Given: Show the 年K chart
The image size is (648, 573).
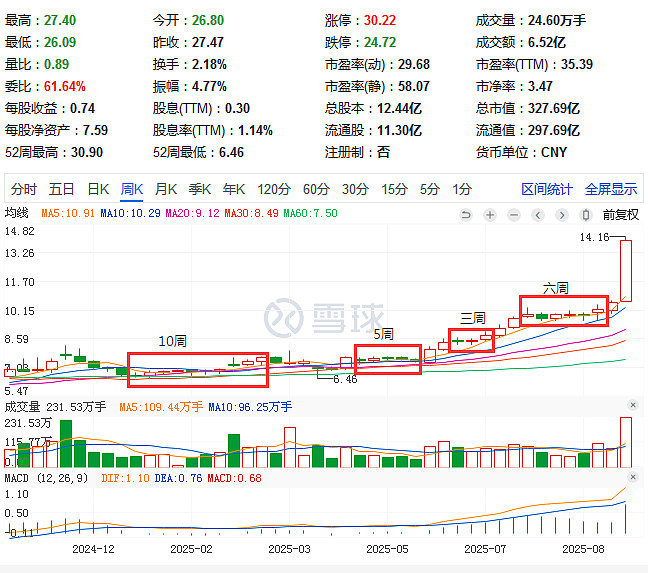Looking at the screenshot, I should 233,189.
